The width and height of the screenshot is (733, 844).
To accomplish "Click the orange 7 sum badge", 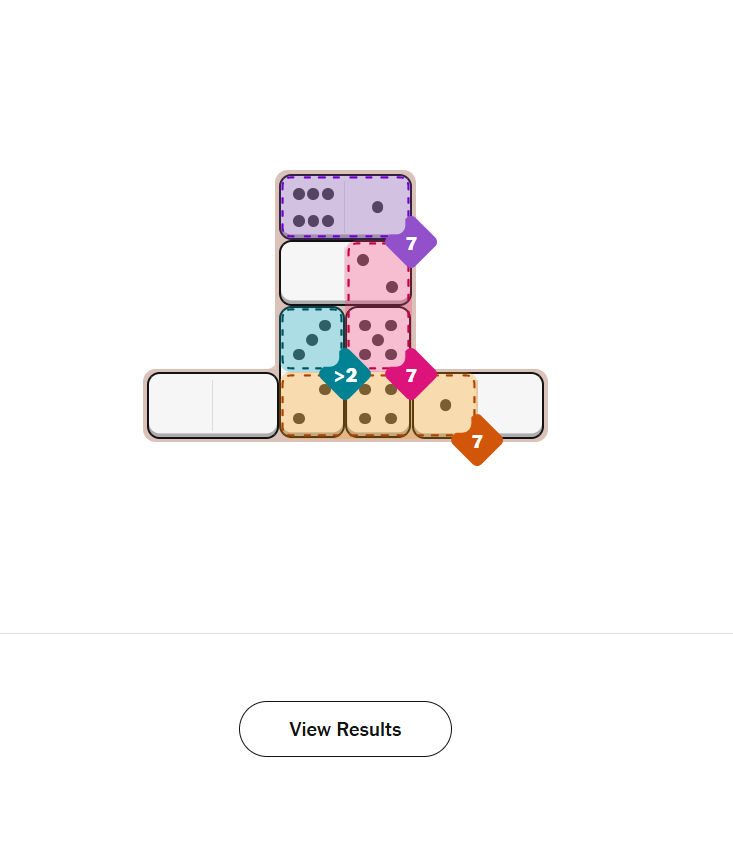I will [x=477, y=441].
